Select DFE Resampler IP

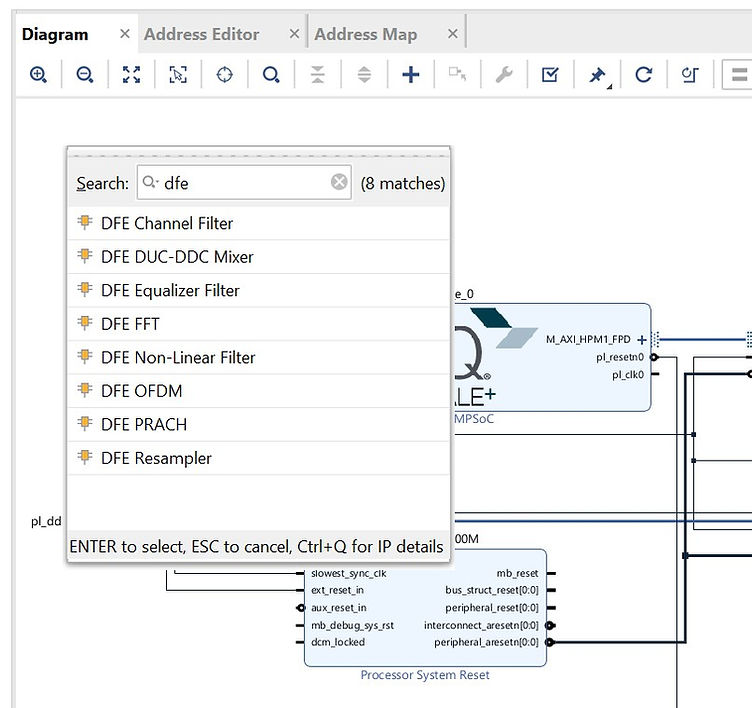click(258, 458)
